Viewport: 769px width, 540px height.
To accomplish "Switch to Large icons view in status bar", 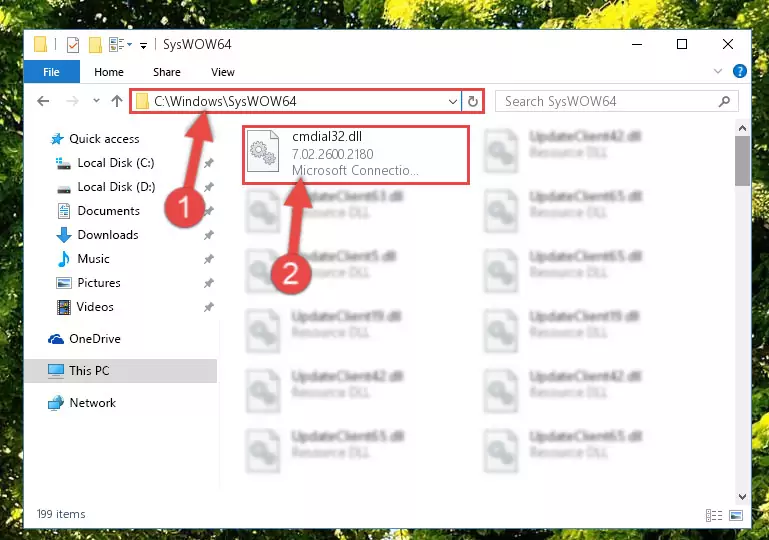I will [736, 515].
